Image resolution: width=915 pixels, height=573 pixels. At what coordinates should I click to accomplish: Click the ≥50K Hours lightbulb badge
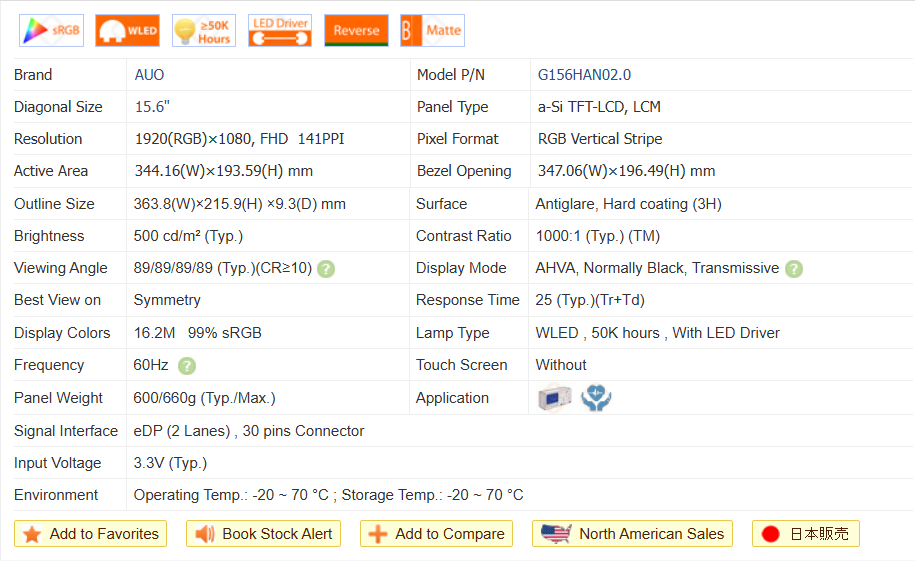tap(204, 31)
